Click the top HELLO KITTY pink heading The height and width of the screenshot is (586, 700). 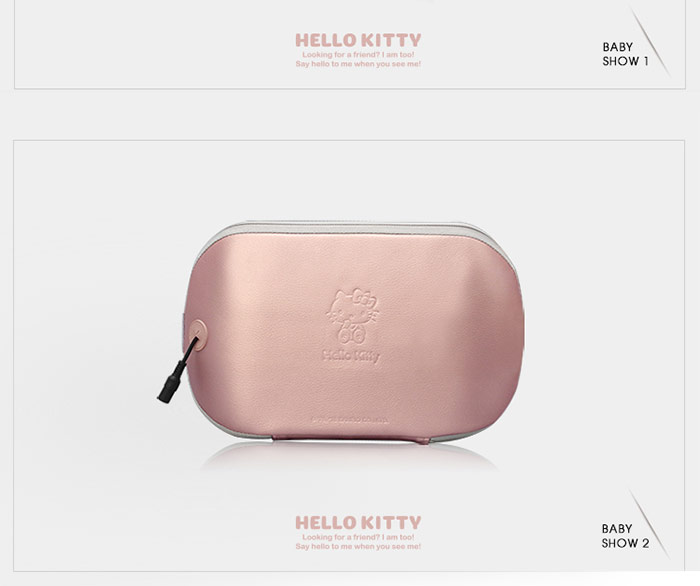pos(358,40)
